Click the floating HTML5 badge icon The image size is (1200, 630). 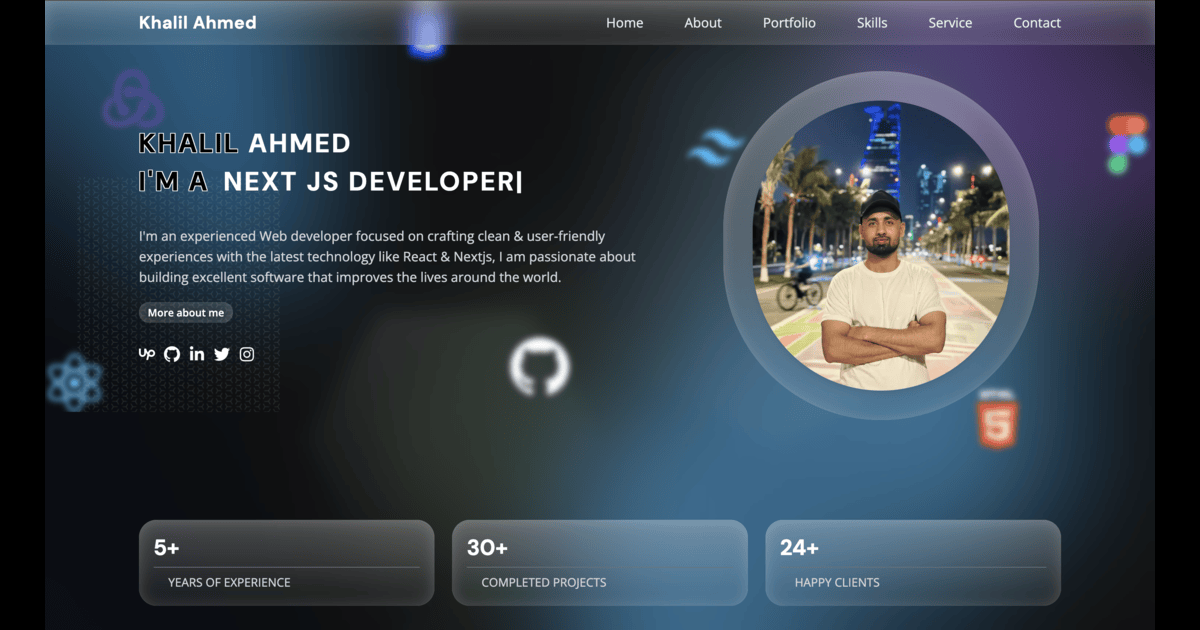tap(997, 419)
